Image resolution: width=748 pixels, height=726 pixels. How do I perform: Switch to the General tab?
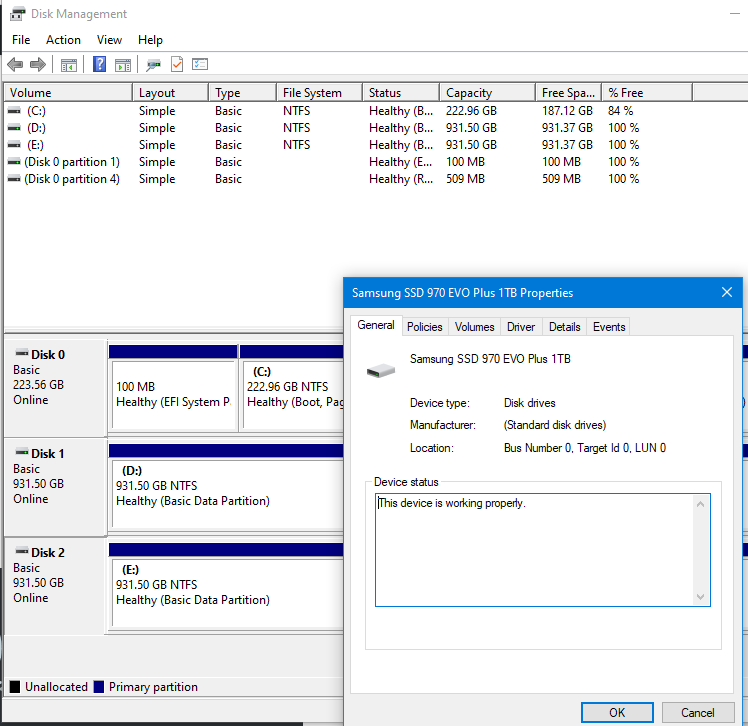(x=376, y=325)
